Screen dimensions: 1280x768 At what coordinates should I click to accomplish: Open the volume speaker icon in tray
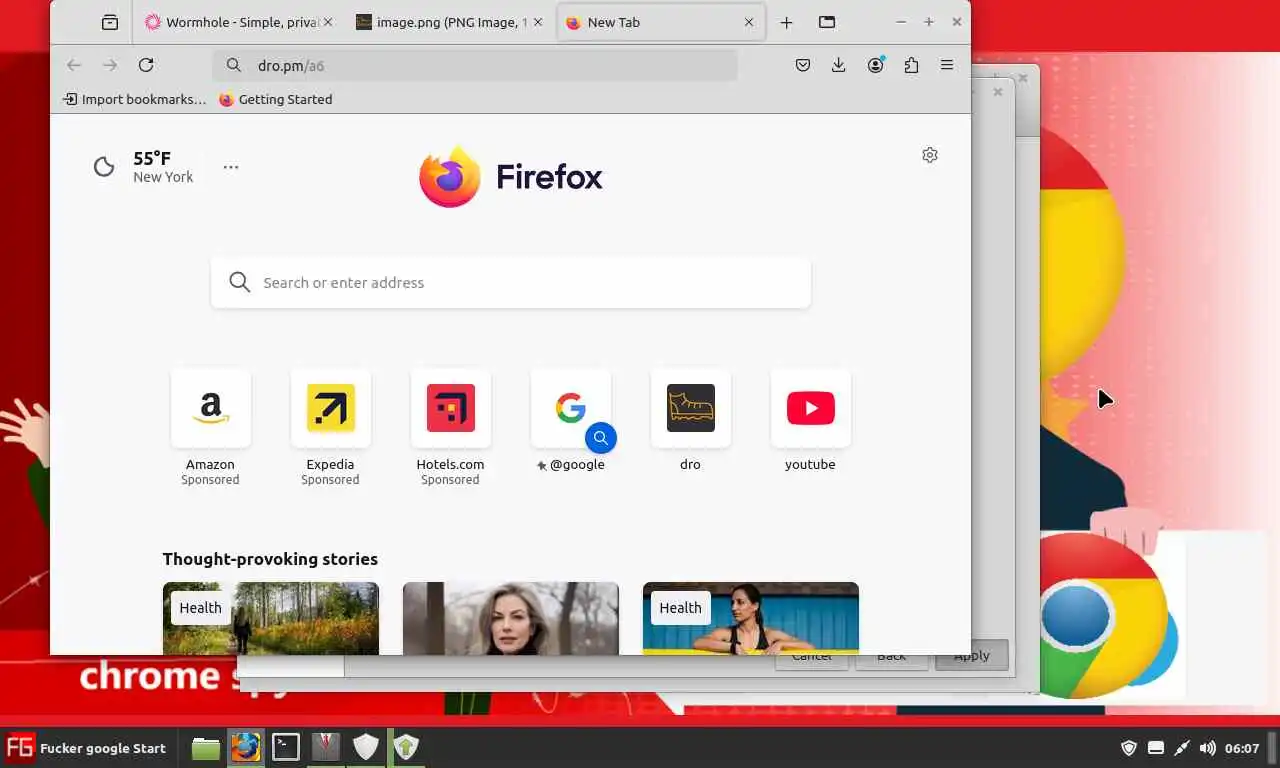[1208, 748]
